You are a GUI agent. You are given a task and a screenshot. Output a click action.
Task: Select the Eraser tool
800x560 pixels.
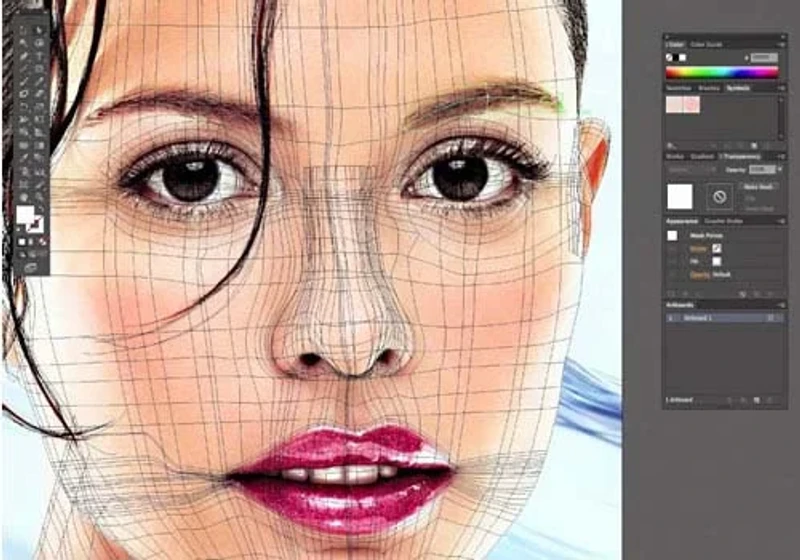pos(39,92)
